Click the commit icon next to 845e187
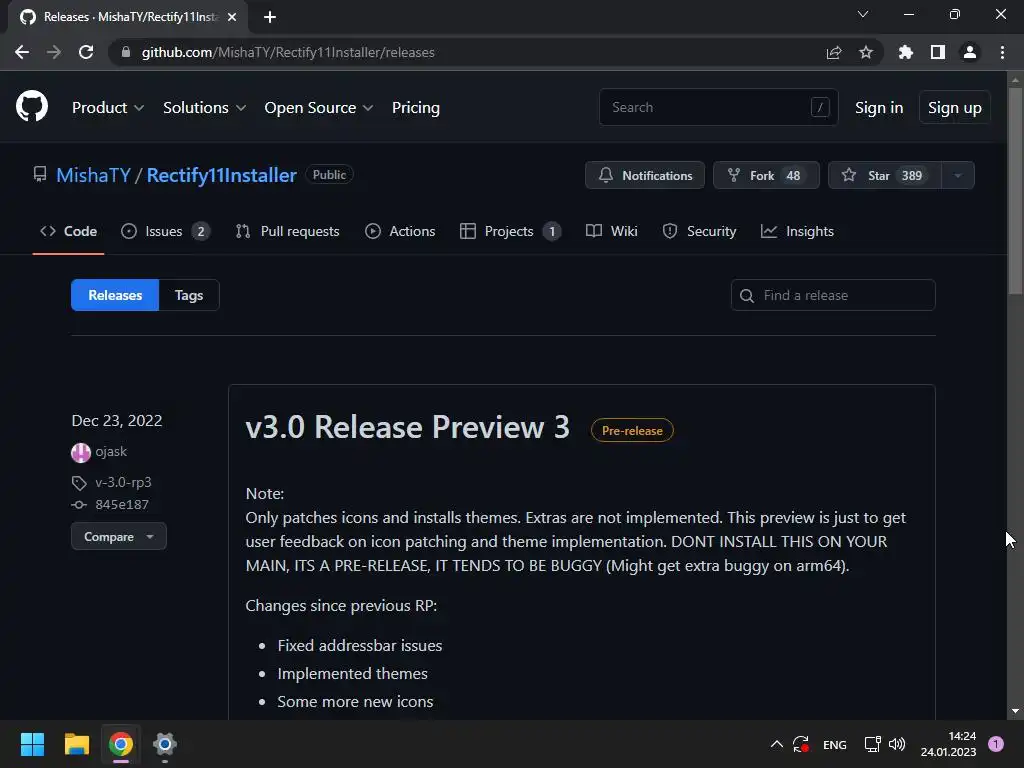The height and width of the screenshot is (768, 1024). pyautogui.click(x=78, y=505)
